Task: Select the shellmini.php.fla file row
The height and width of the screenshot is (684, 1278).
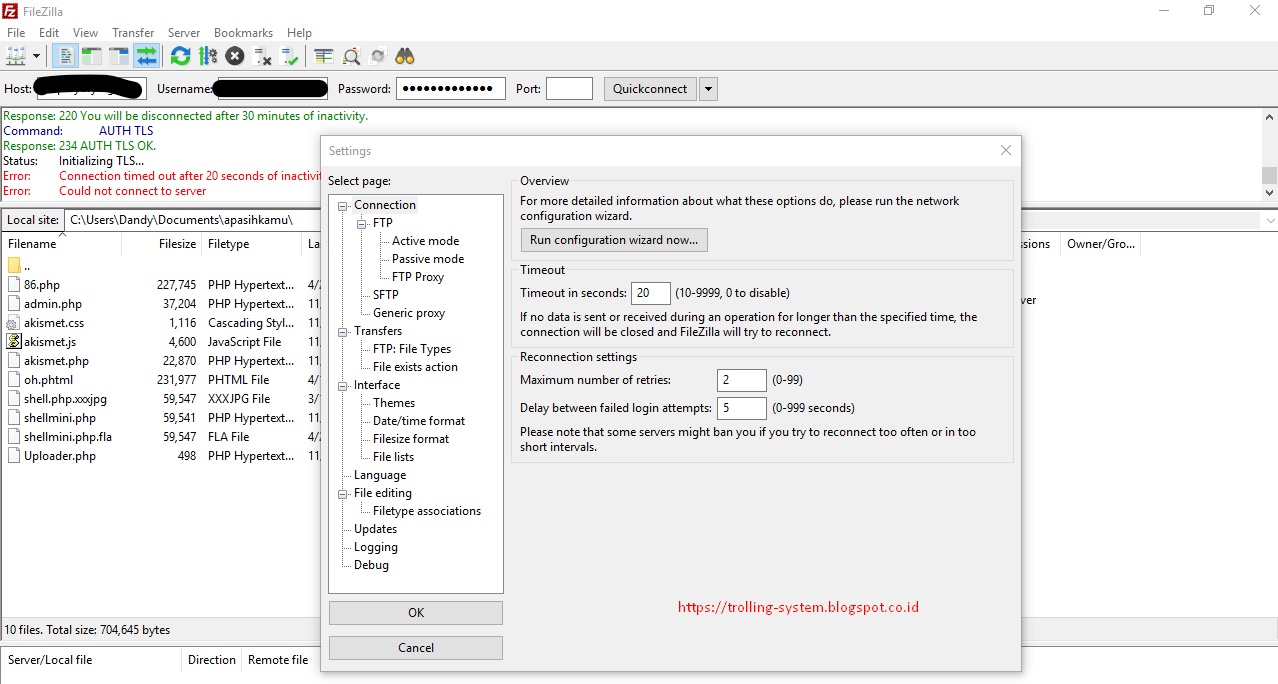Action: tap(161, 437)
